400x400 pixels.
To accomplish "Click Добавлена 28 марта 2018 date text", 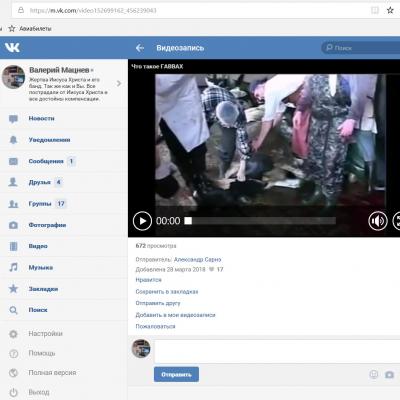I will tap(170, 269).
